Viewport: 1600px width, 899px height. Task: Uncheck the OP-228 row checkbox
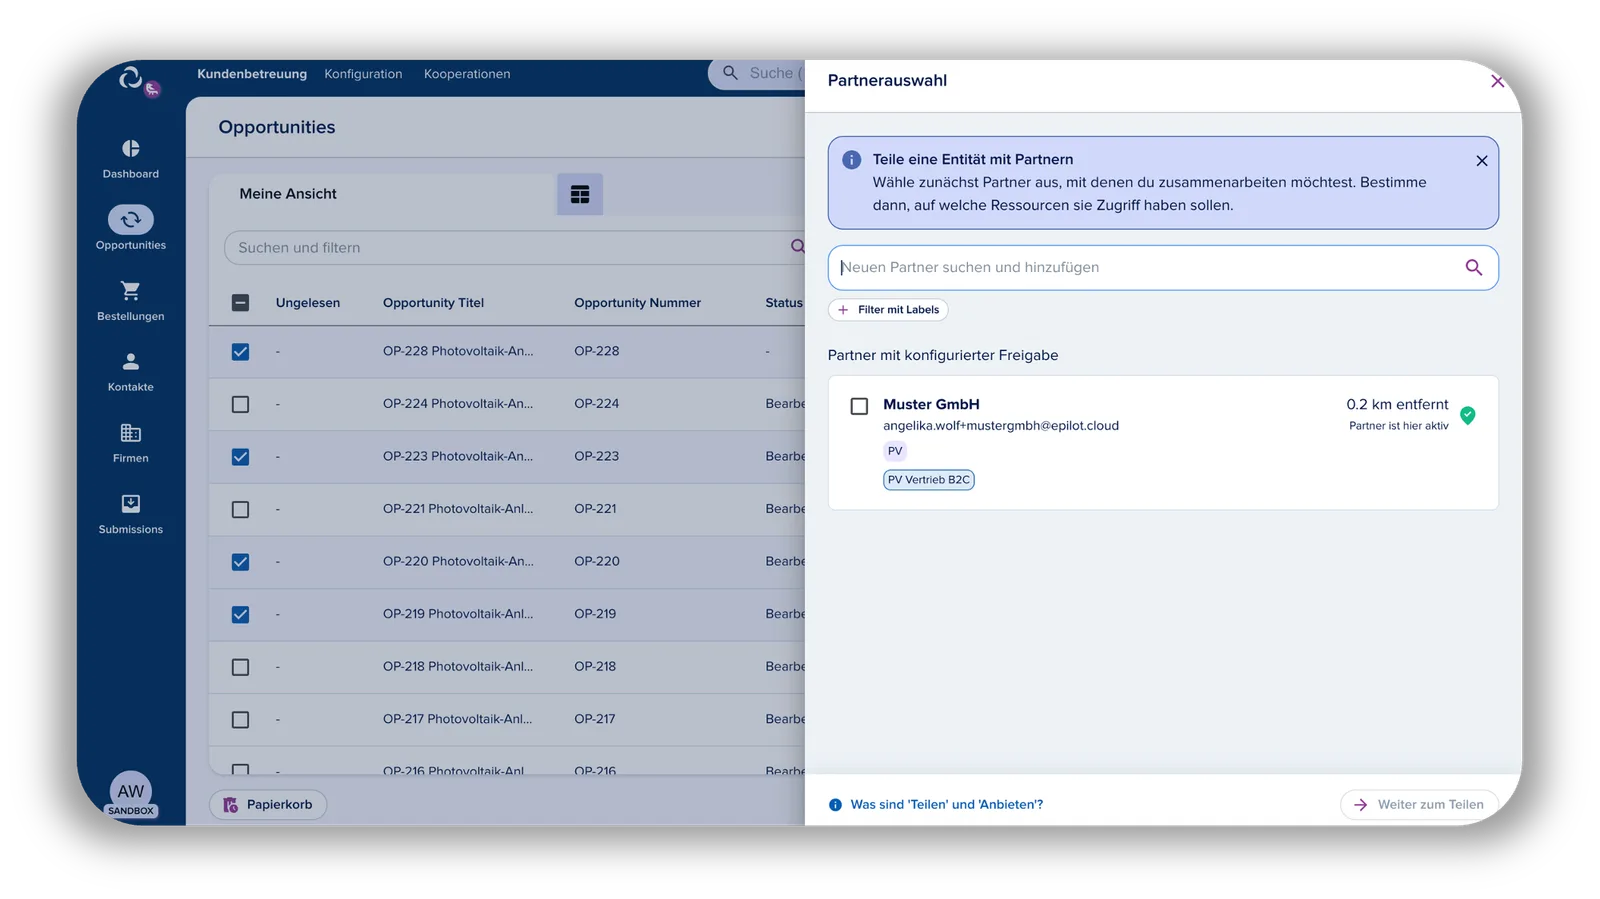[240, 352]
